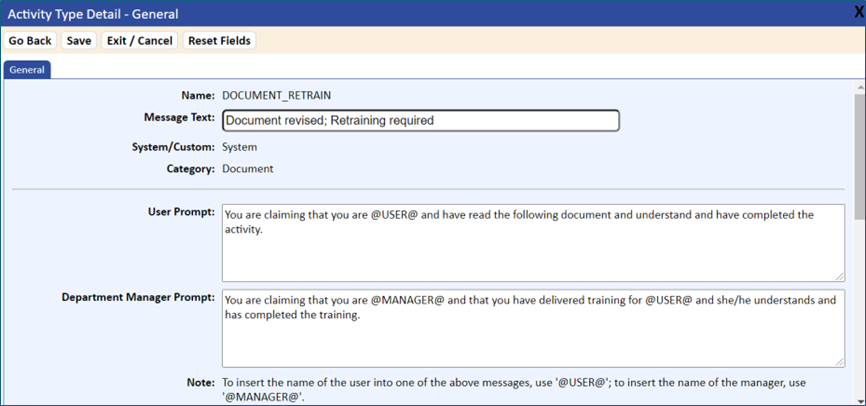Click the Go Back button

(30, 41)
